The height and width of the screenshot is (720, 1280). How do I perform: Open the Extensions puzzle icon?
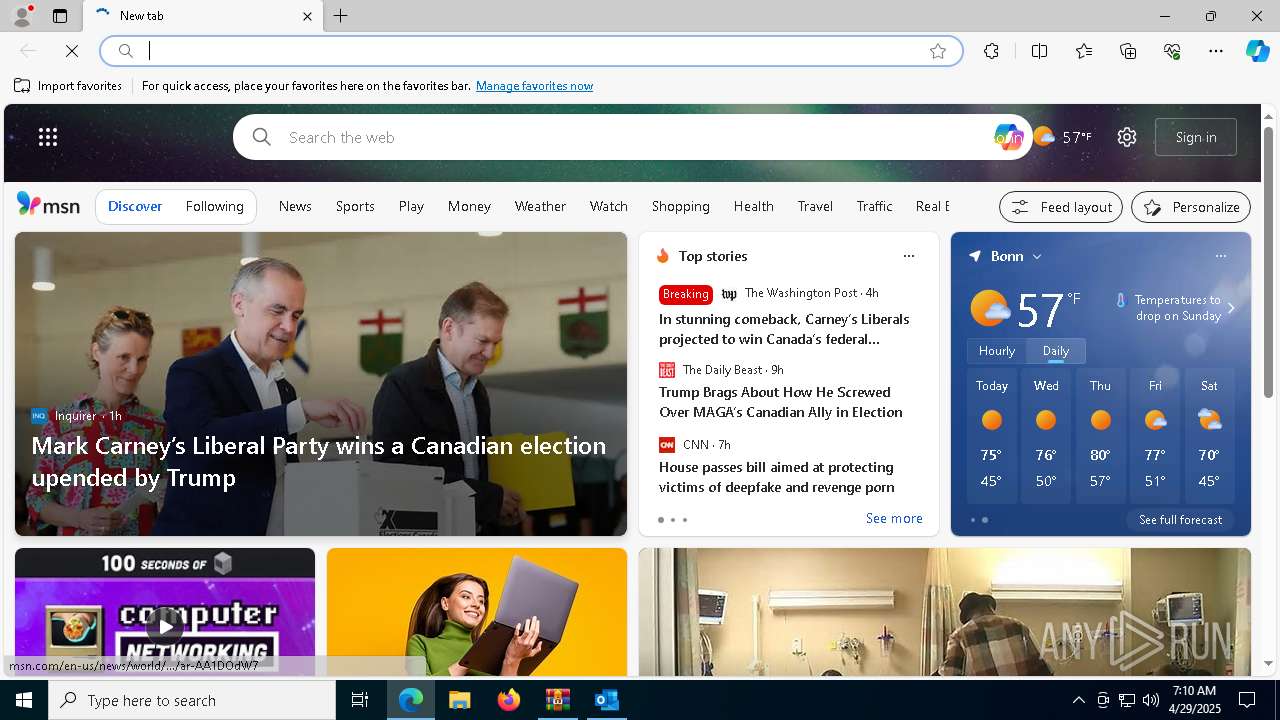coord(991,51)
